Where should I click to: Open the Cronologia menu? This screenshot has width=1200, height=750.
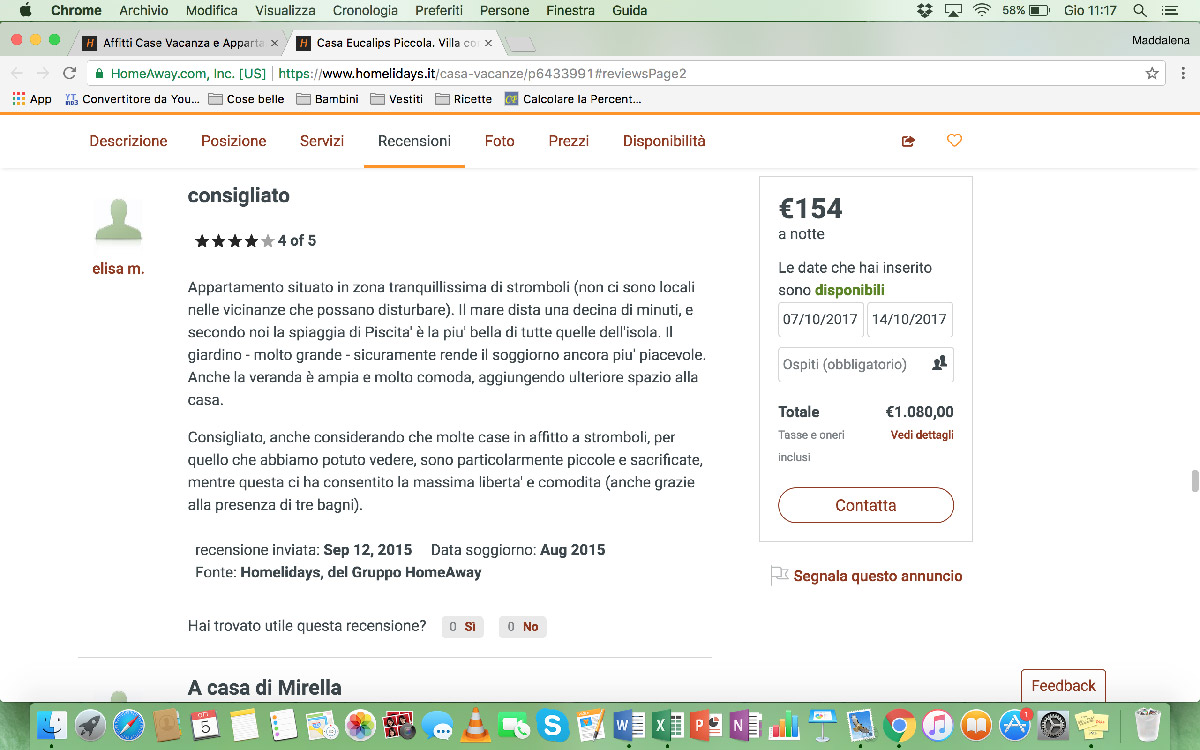point(364,10)
